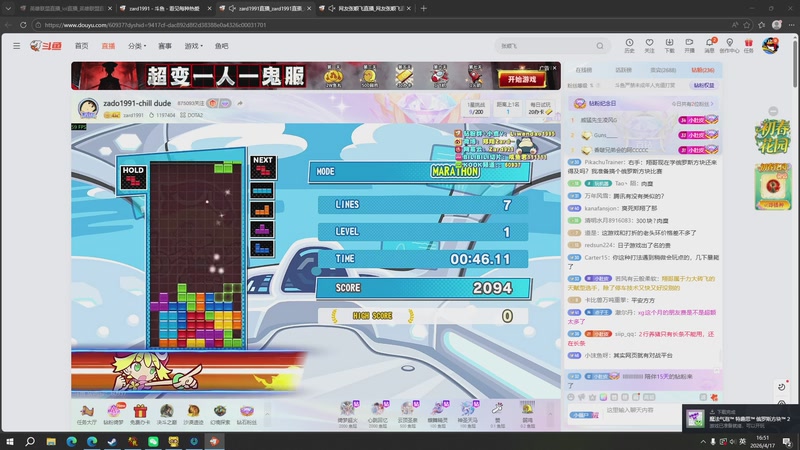
Task: Open a new browser tab
Action: (x=423, y=8)
